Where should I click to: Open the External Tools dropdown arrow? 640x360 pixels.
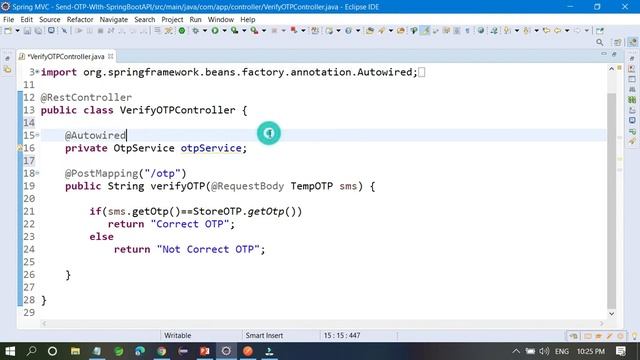pyautogui.click(x=264, y=31)
